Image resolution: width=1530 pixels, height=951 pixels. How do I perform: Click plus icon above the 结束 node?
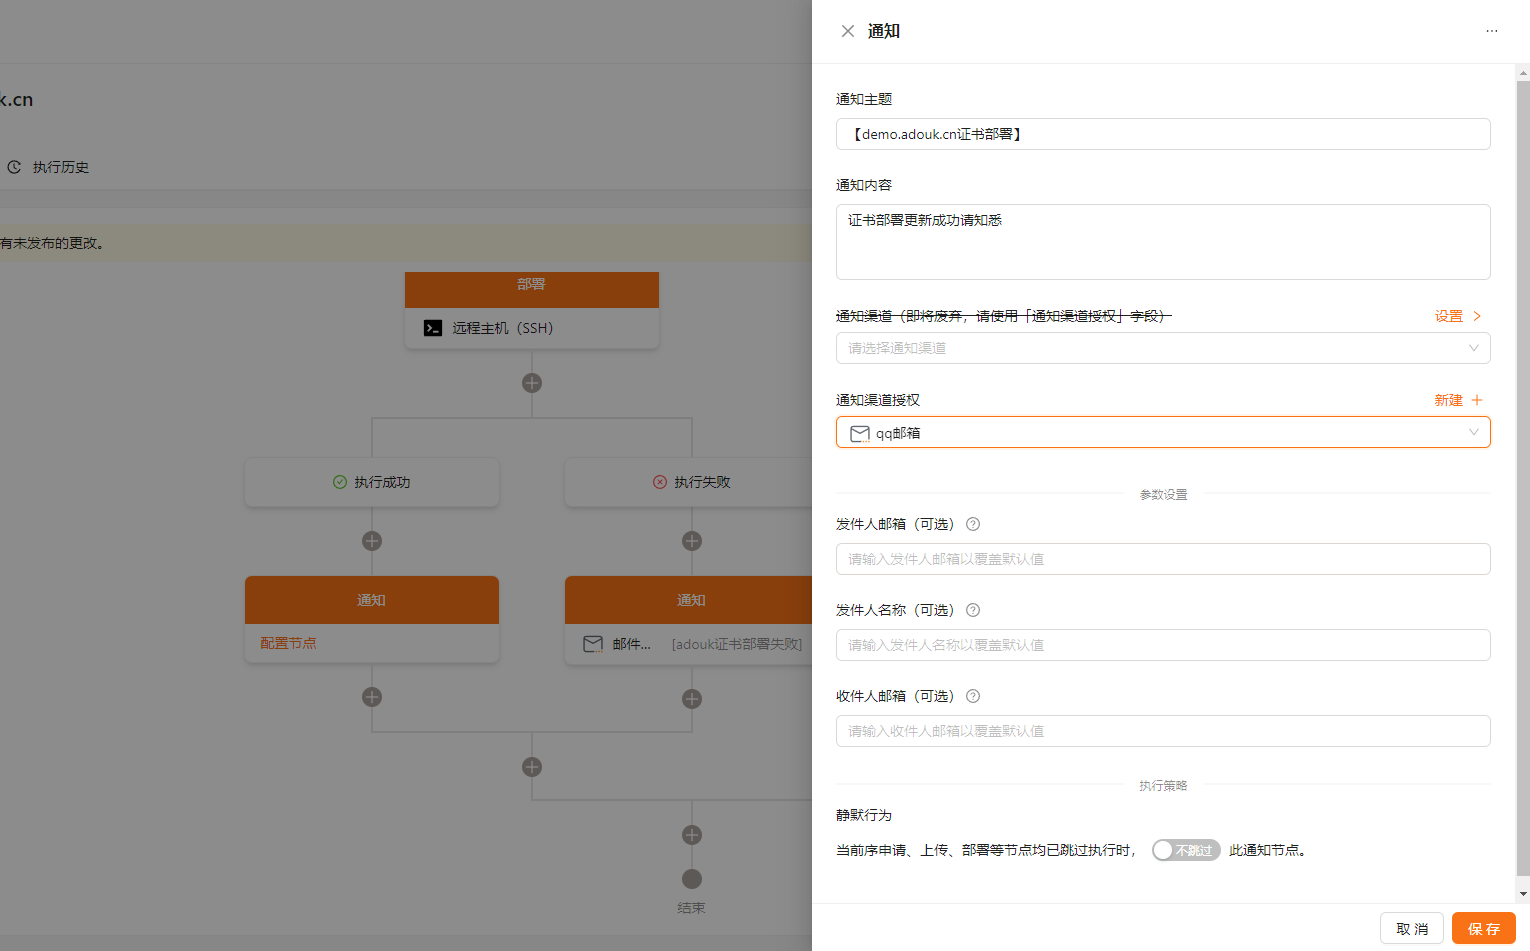[692, 835]
